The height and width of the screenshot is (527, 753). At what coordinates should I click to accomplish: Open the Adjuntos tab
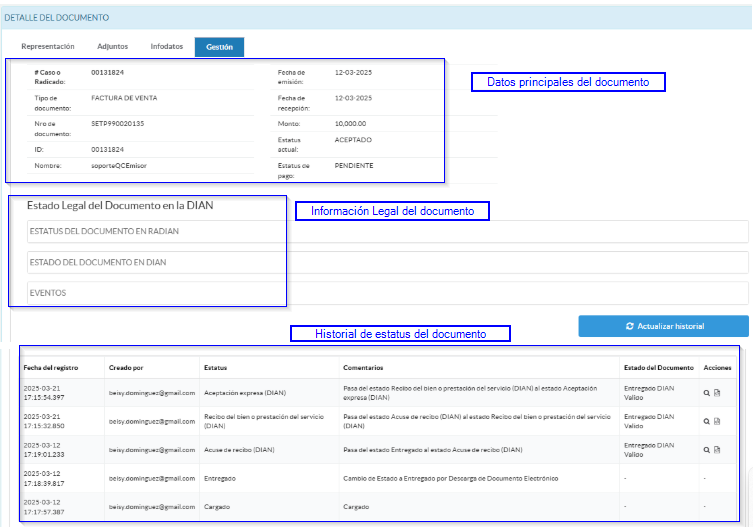[x=112, y=46]
